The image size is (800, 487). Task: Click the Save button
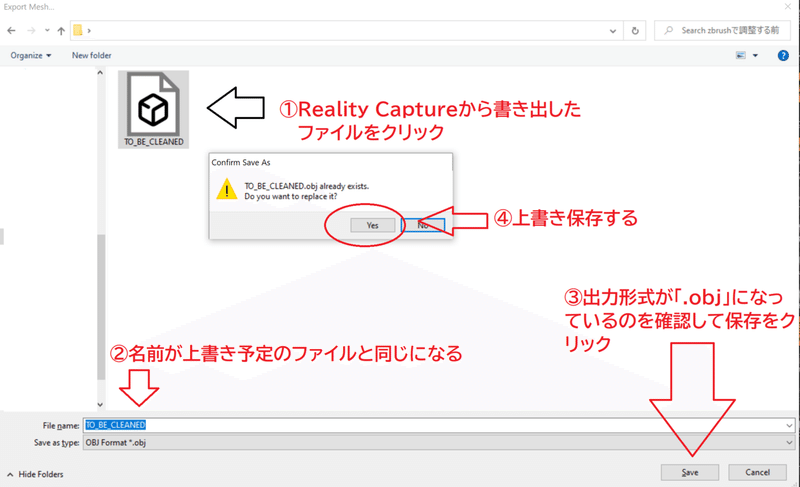point(690,472)
